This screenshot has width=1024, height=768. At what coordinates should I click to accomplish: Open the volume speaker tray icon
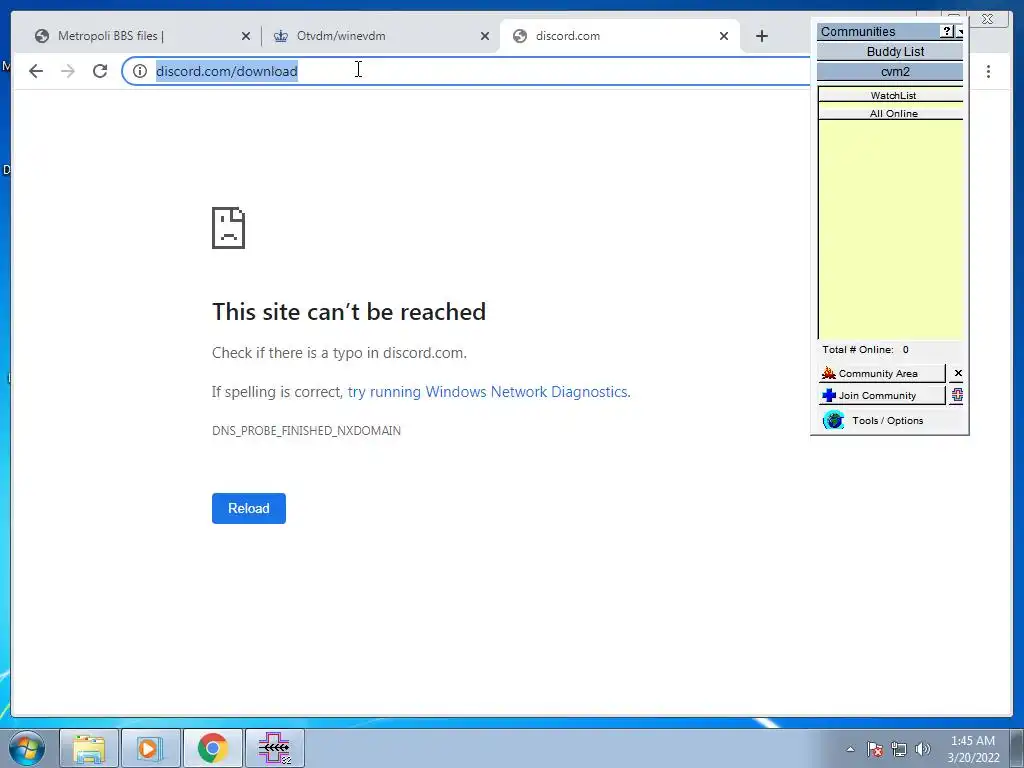923,749
